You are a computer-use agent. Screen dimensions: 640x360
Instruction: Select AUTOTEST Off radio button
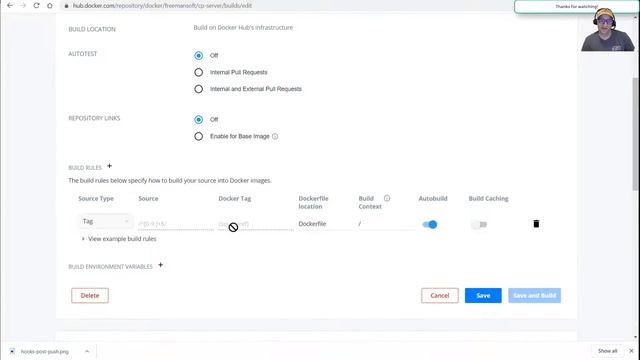198,56
